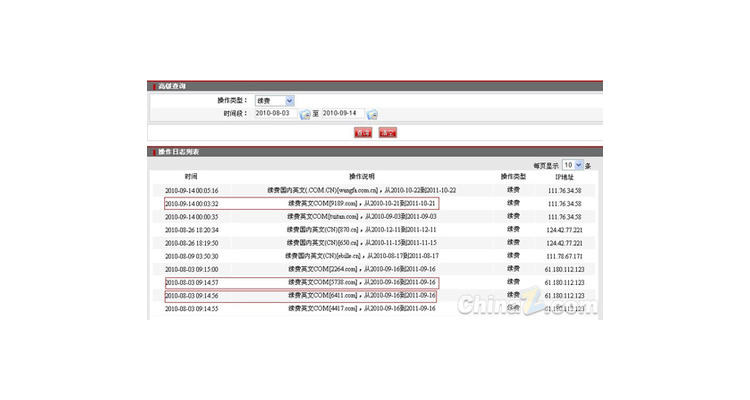
Task: Select timestamp 2010-08-03 09:14:55
Action: point(192,309)
